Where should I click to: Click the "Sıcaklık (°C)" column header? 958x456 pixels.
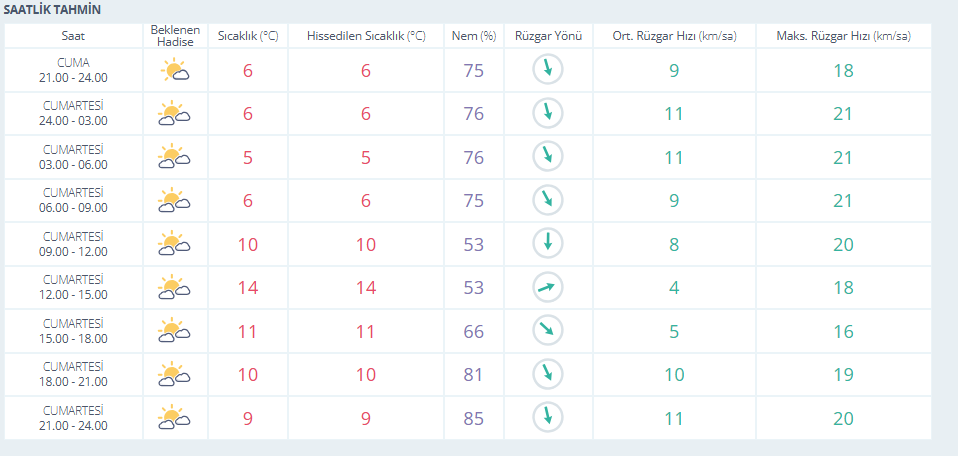tap(248, 36)
